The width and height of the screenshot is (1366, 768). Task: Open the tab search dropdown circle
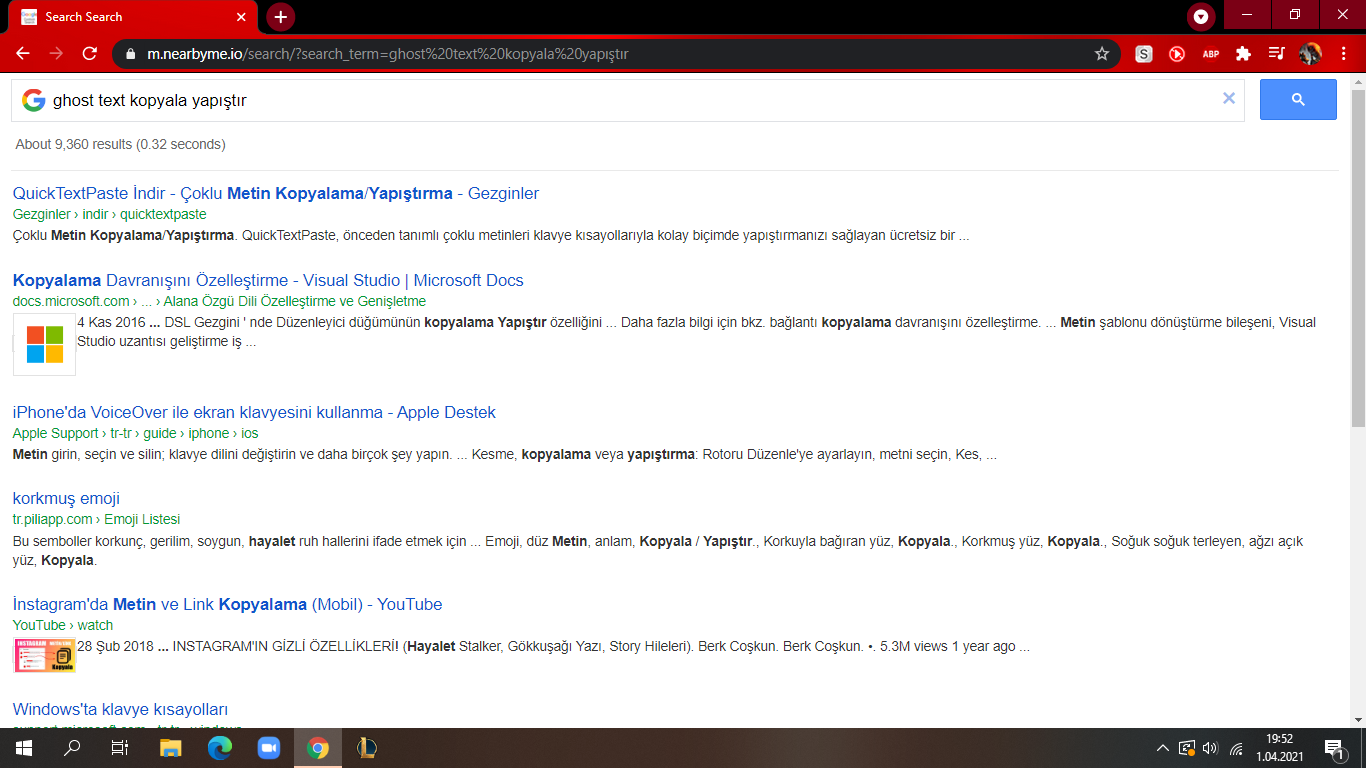(x=1200, y=17)
